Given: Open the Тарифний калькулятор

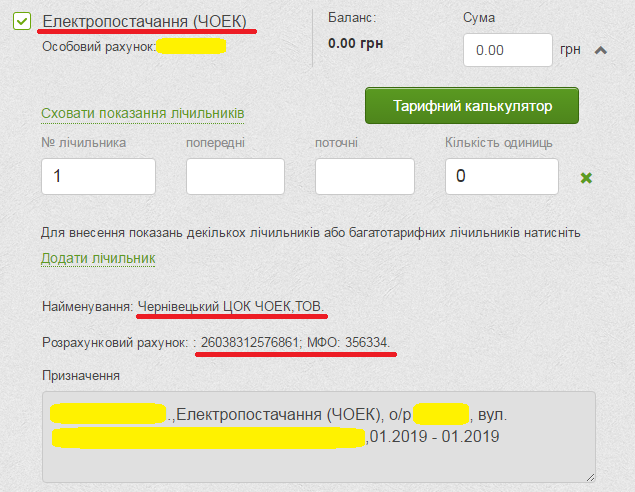Looking at the screenshot, I should point(472,105).
